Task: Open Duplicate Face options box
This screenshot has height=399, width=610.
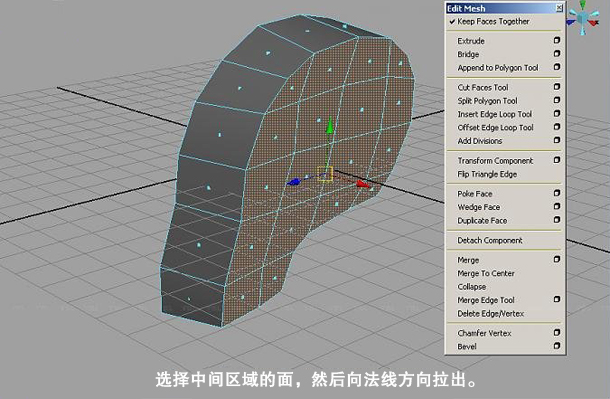Action: [557, 220]
